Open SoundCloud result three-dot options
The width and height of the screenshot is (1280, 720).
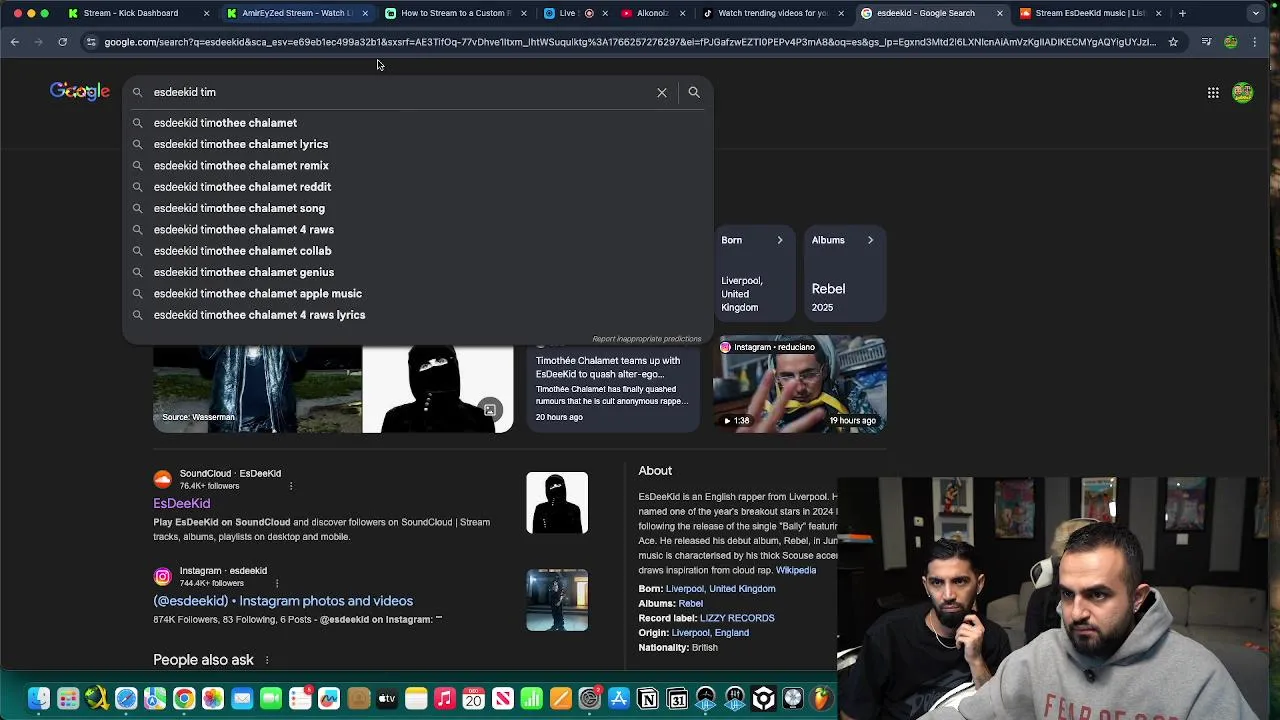point(291,486)
